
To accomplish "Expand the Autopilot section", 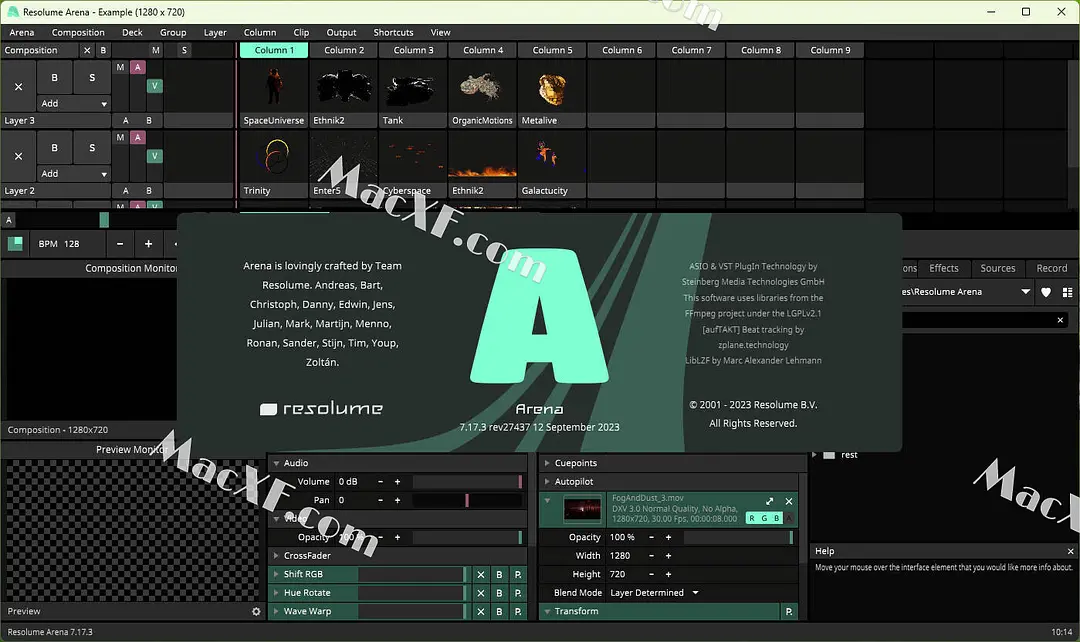I will pos(547,482).
